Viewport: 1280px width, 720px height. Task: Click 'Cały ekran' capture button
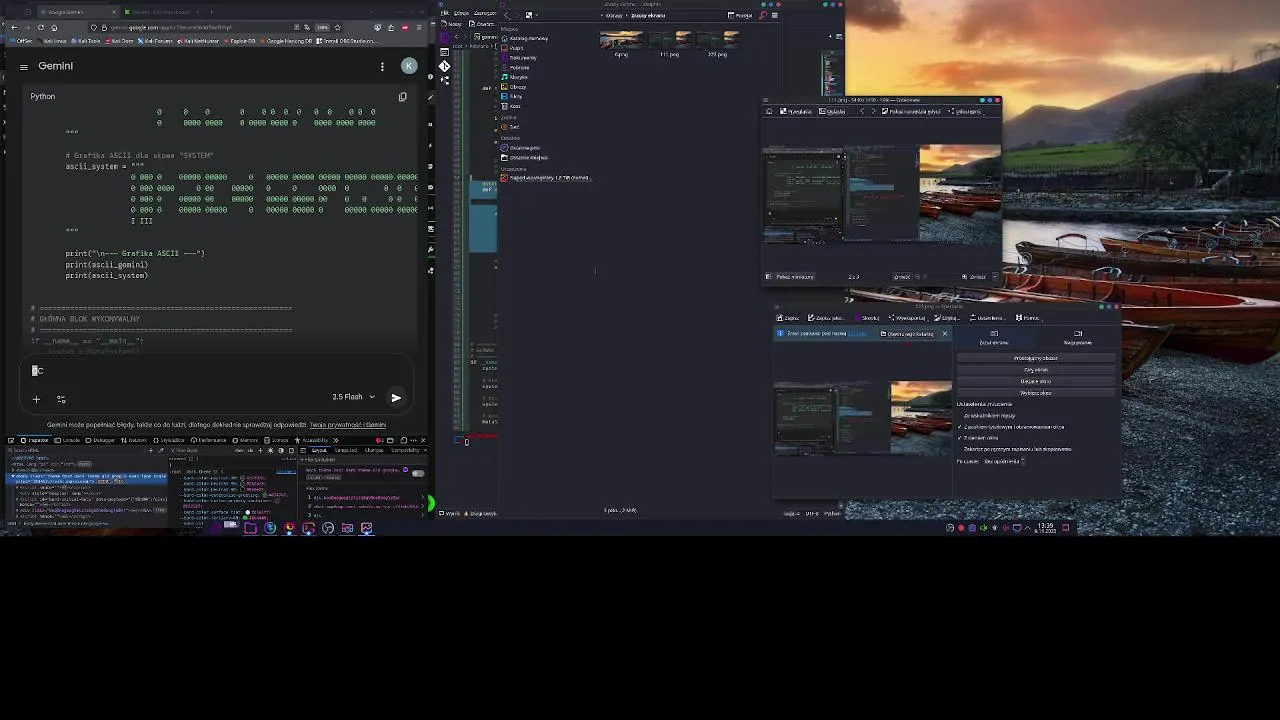click(1036, 370)
